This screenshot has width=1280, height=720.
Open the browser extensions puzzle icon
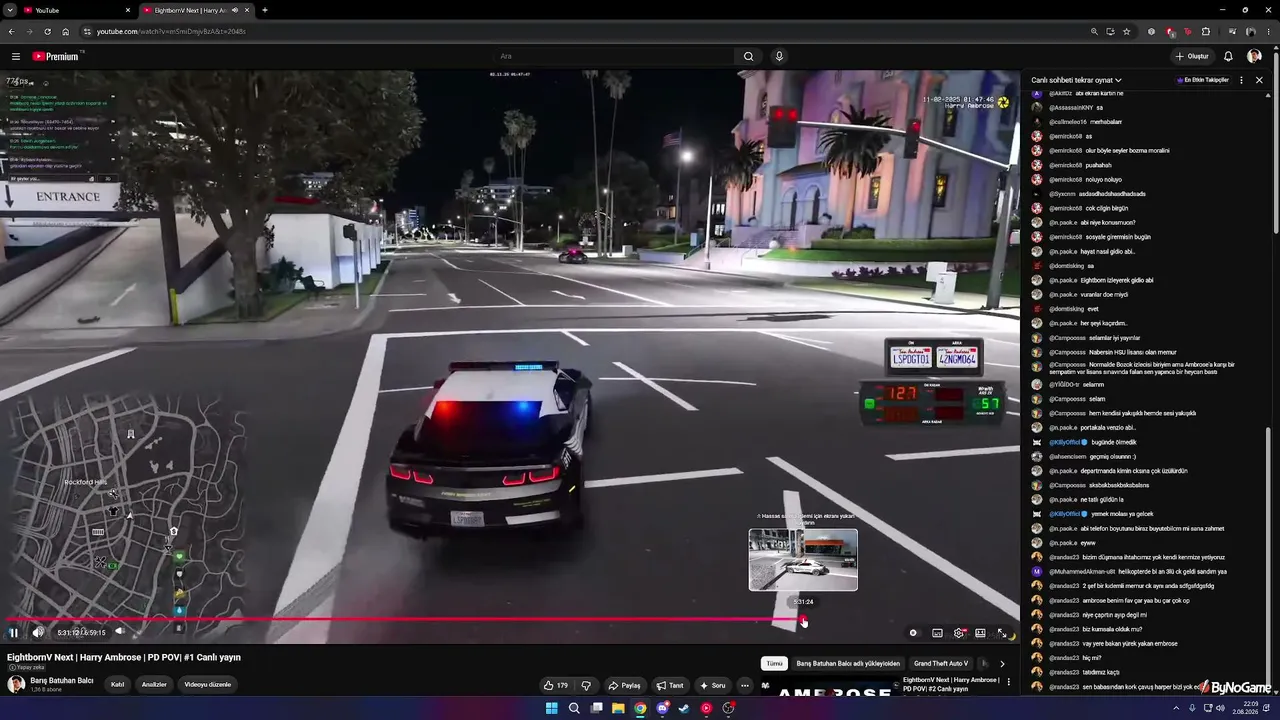(1206, 31)
